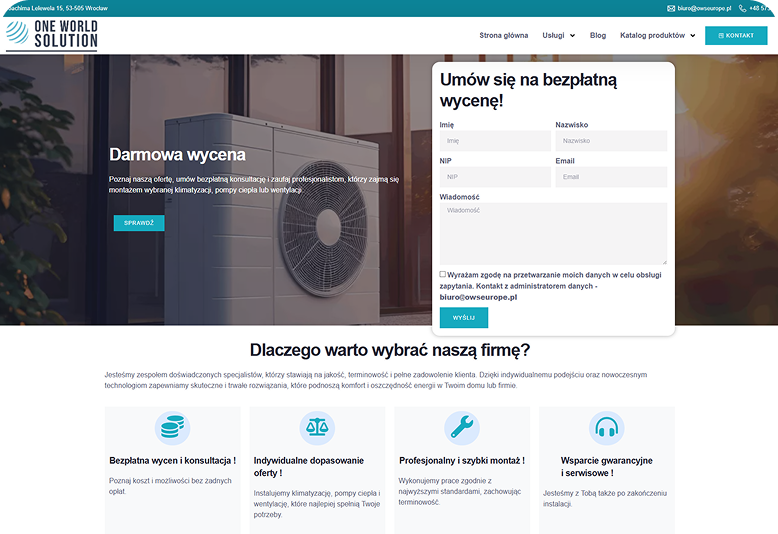Click the balance scales icon
Image resolution: width=778 pixels, height=534 pixels.
(x=317, y=428)
